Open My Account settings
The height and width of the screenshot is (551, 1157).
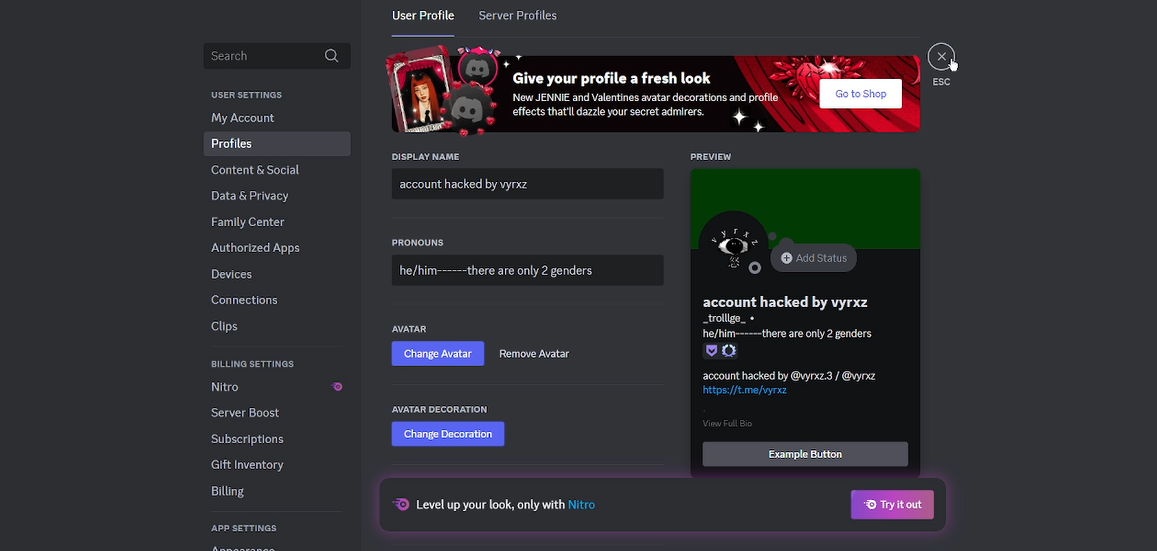tap(242, 118)
